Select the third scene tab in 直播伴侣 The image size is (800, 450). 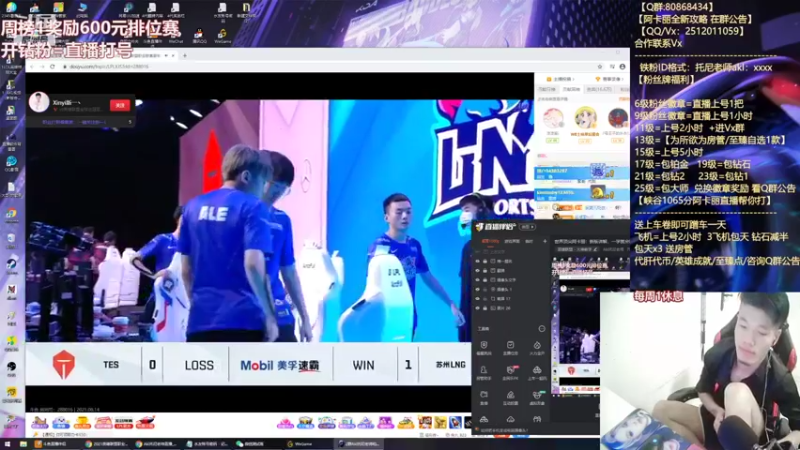click(530, 241)
